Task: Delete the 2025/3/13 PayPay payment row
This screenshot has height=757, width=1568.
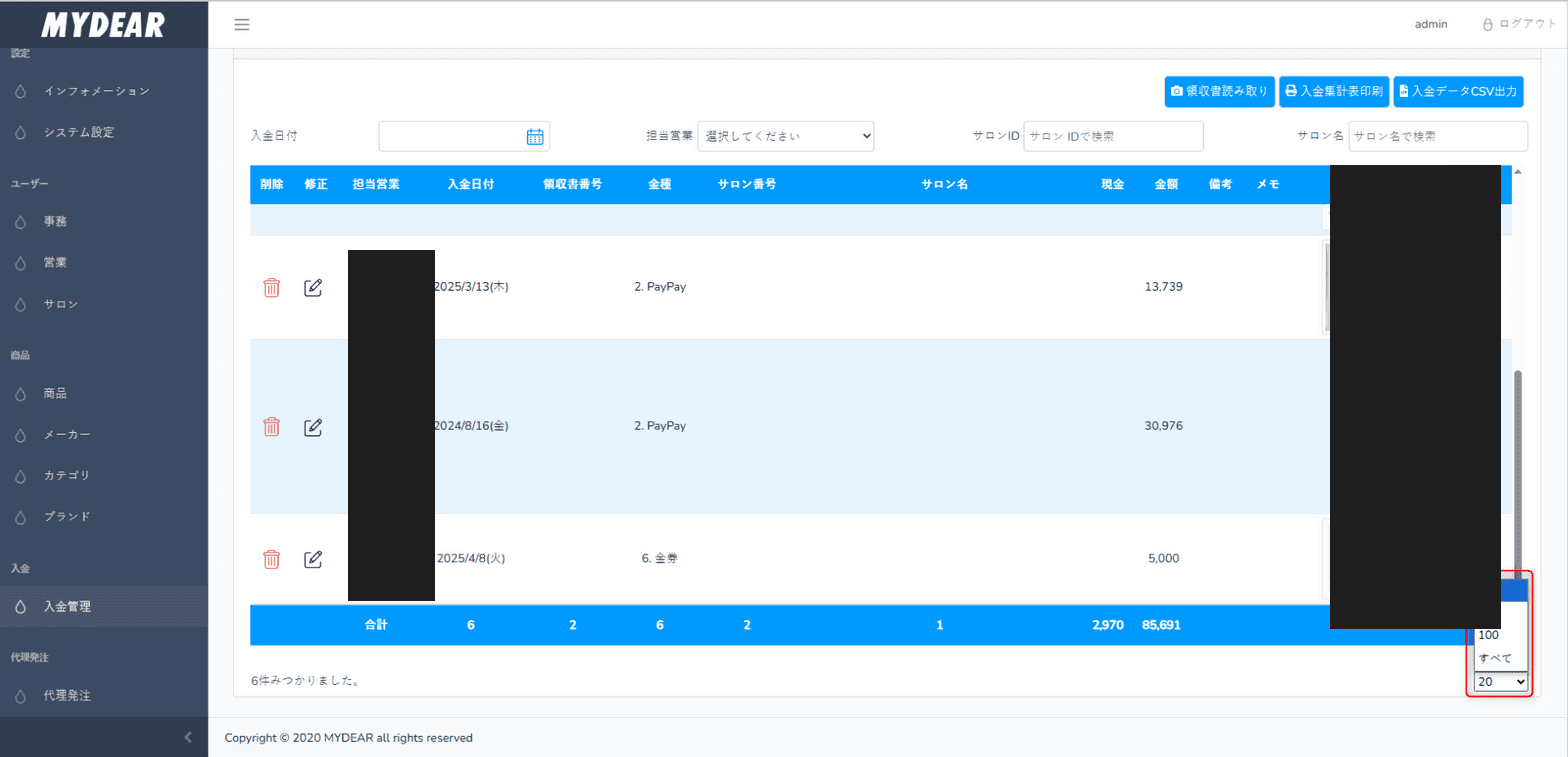Action: 271,288
